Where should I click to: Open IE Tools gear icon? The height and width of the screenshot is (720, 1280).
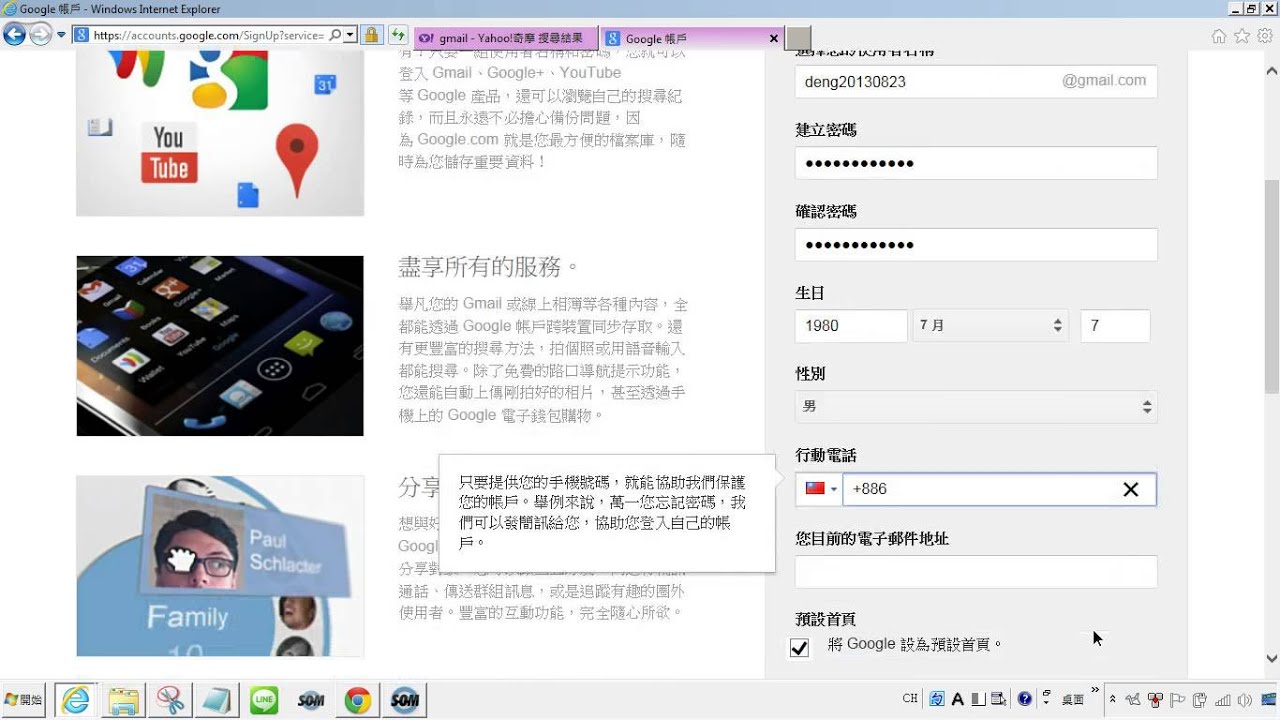[x=1265, y=36]
